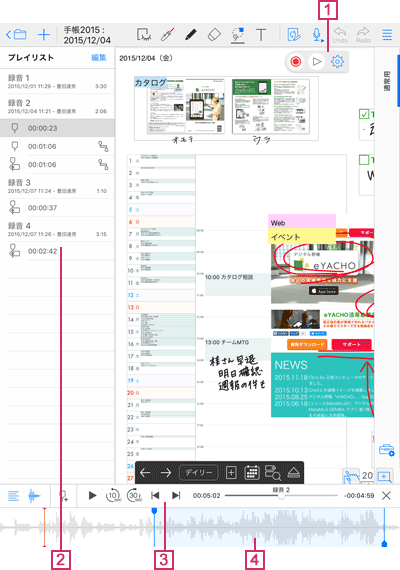Start recording with the red record button
The image size is (400, 570).
coord(296,61)
